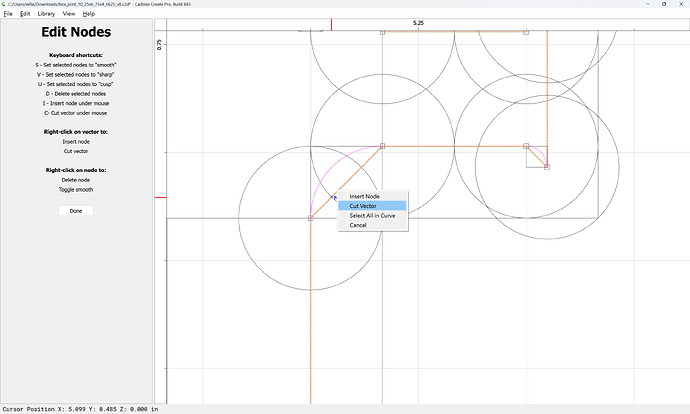Open the Help menu

(88, 14)
